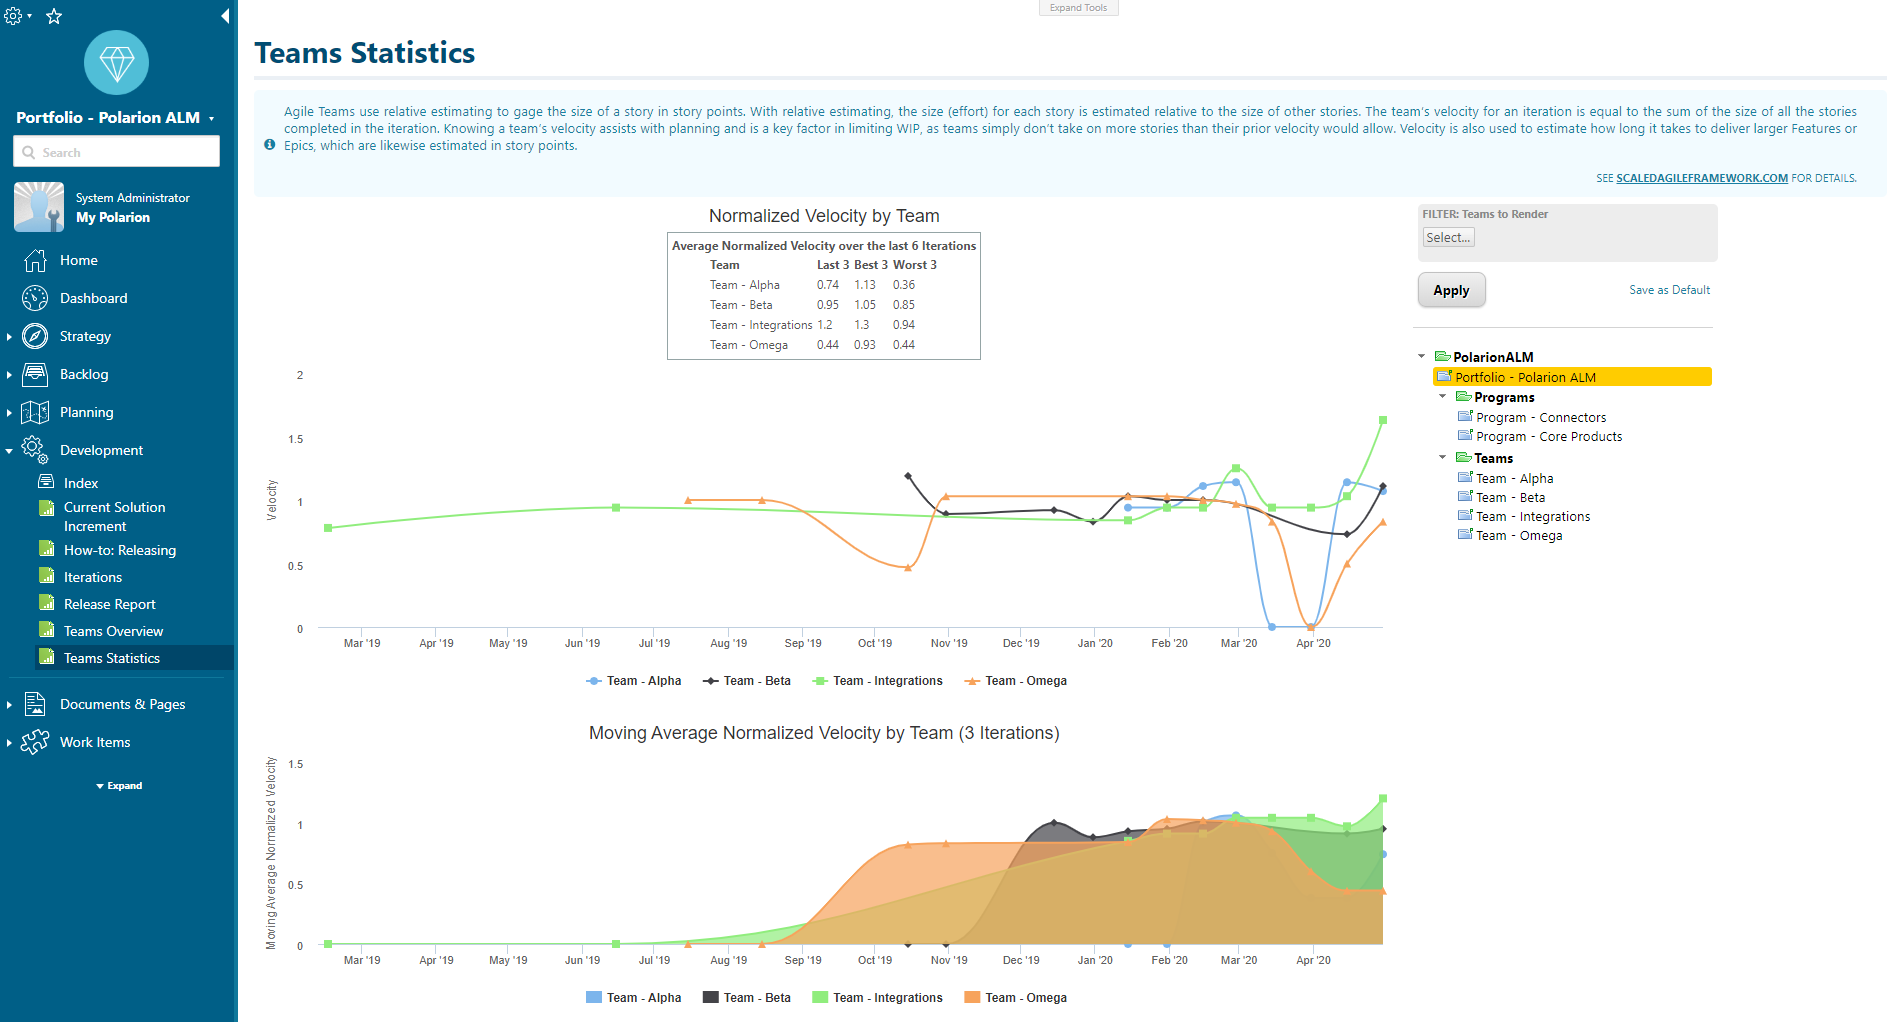
Task: Collapse the sidebar with the arrow icon
Action: tap(225, 16)
